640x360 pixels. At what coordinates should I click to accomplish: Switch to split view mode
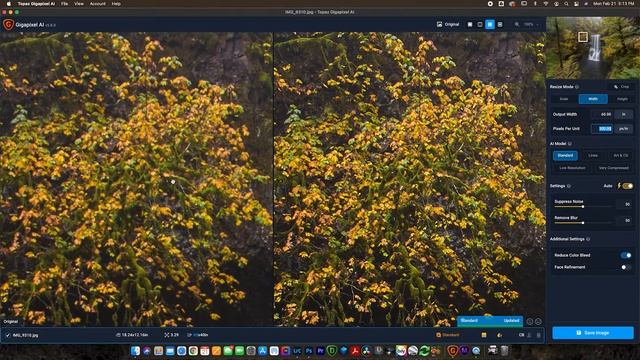coord(480,24)
